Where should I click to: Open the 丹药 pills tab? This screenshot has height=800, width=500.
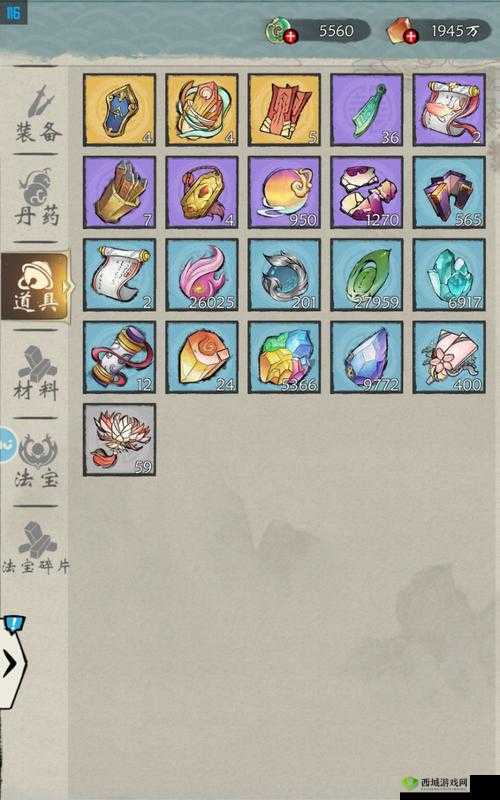pos(36,198)
